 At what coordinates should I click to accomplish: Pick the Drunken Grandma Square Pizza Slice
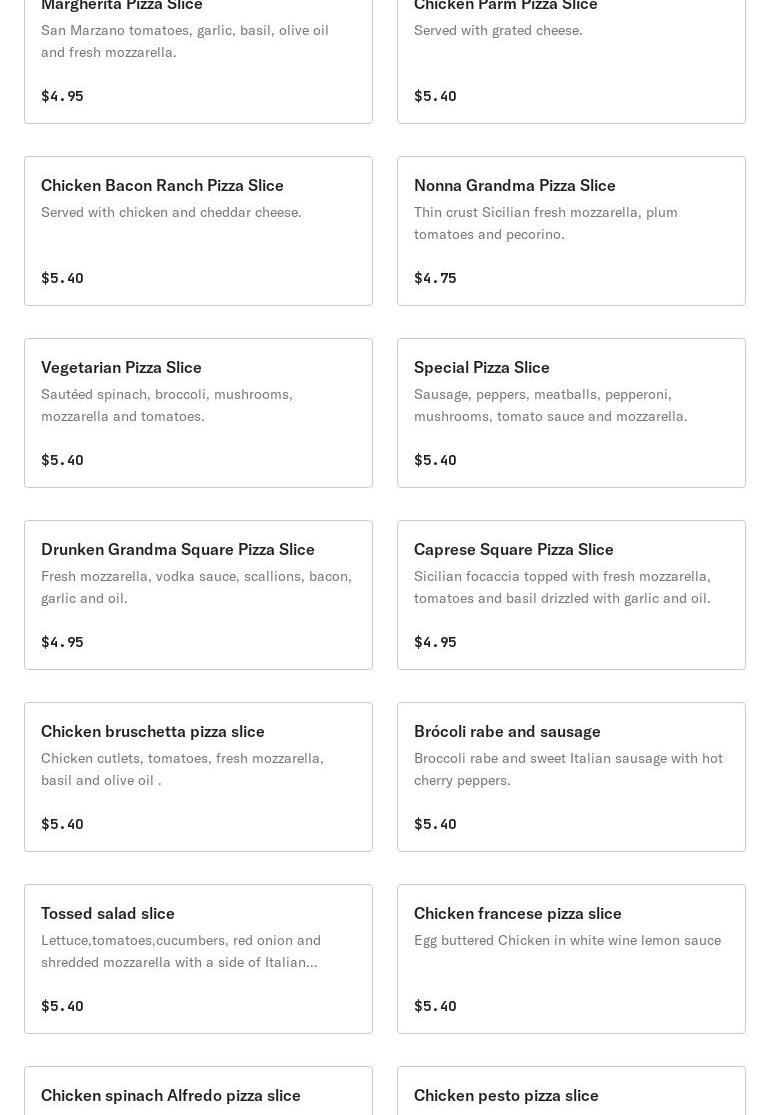[x=198, y=595]
